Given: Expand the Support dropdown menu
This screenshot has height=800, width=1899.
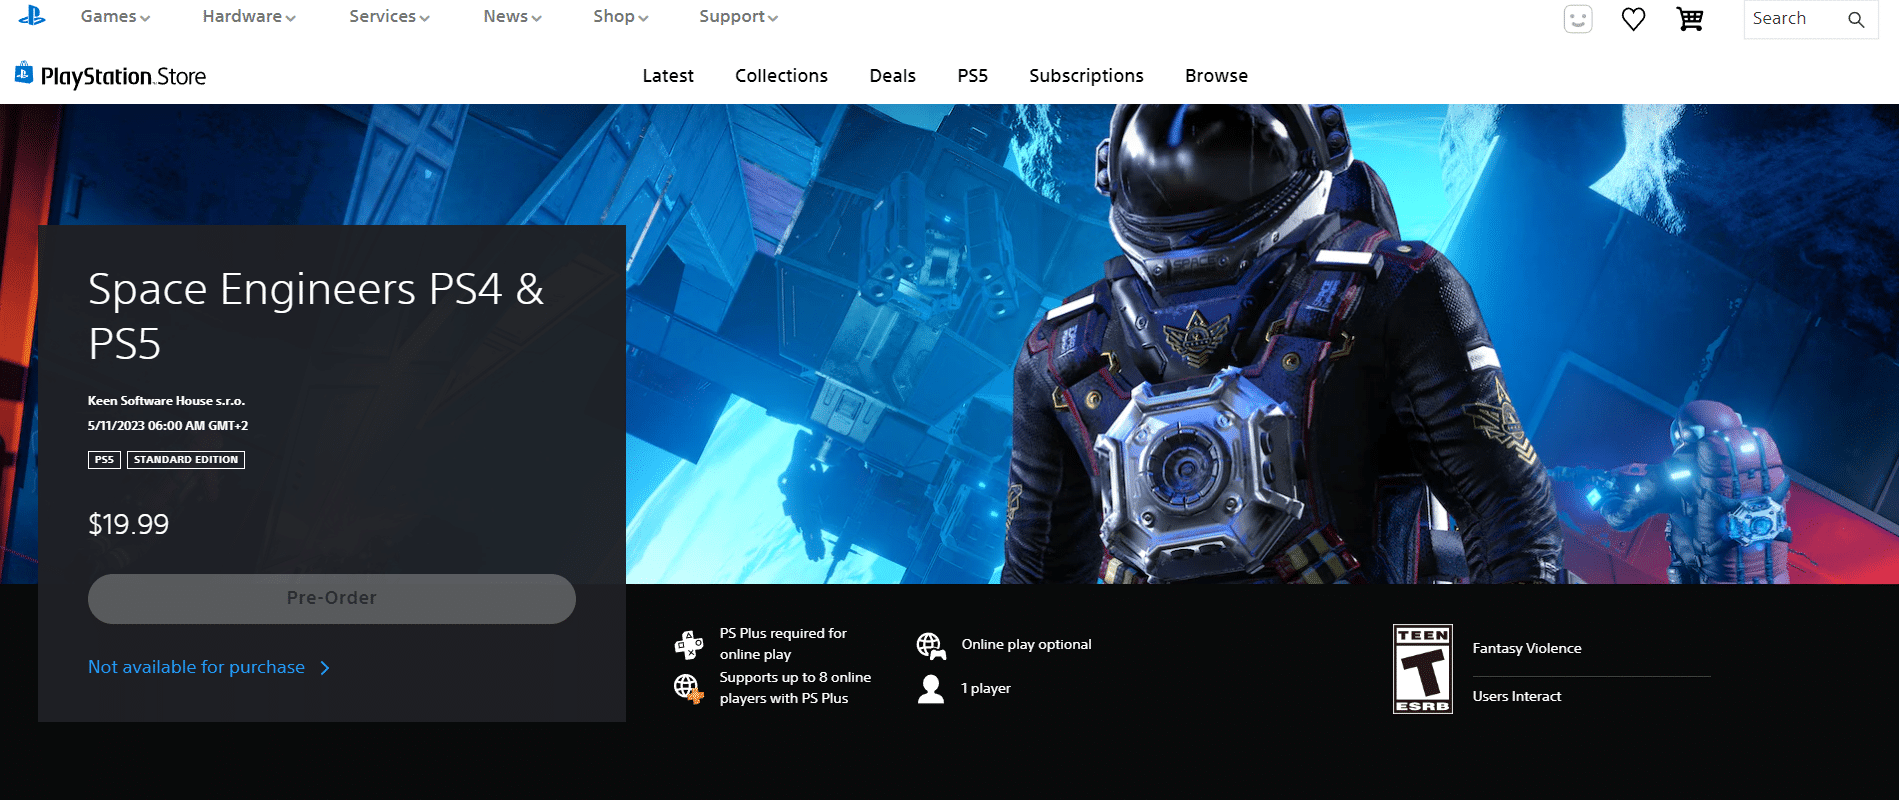Looking at the screenshot, I should pyautogui.click(x=738, y=16).
